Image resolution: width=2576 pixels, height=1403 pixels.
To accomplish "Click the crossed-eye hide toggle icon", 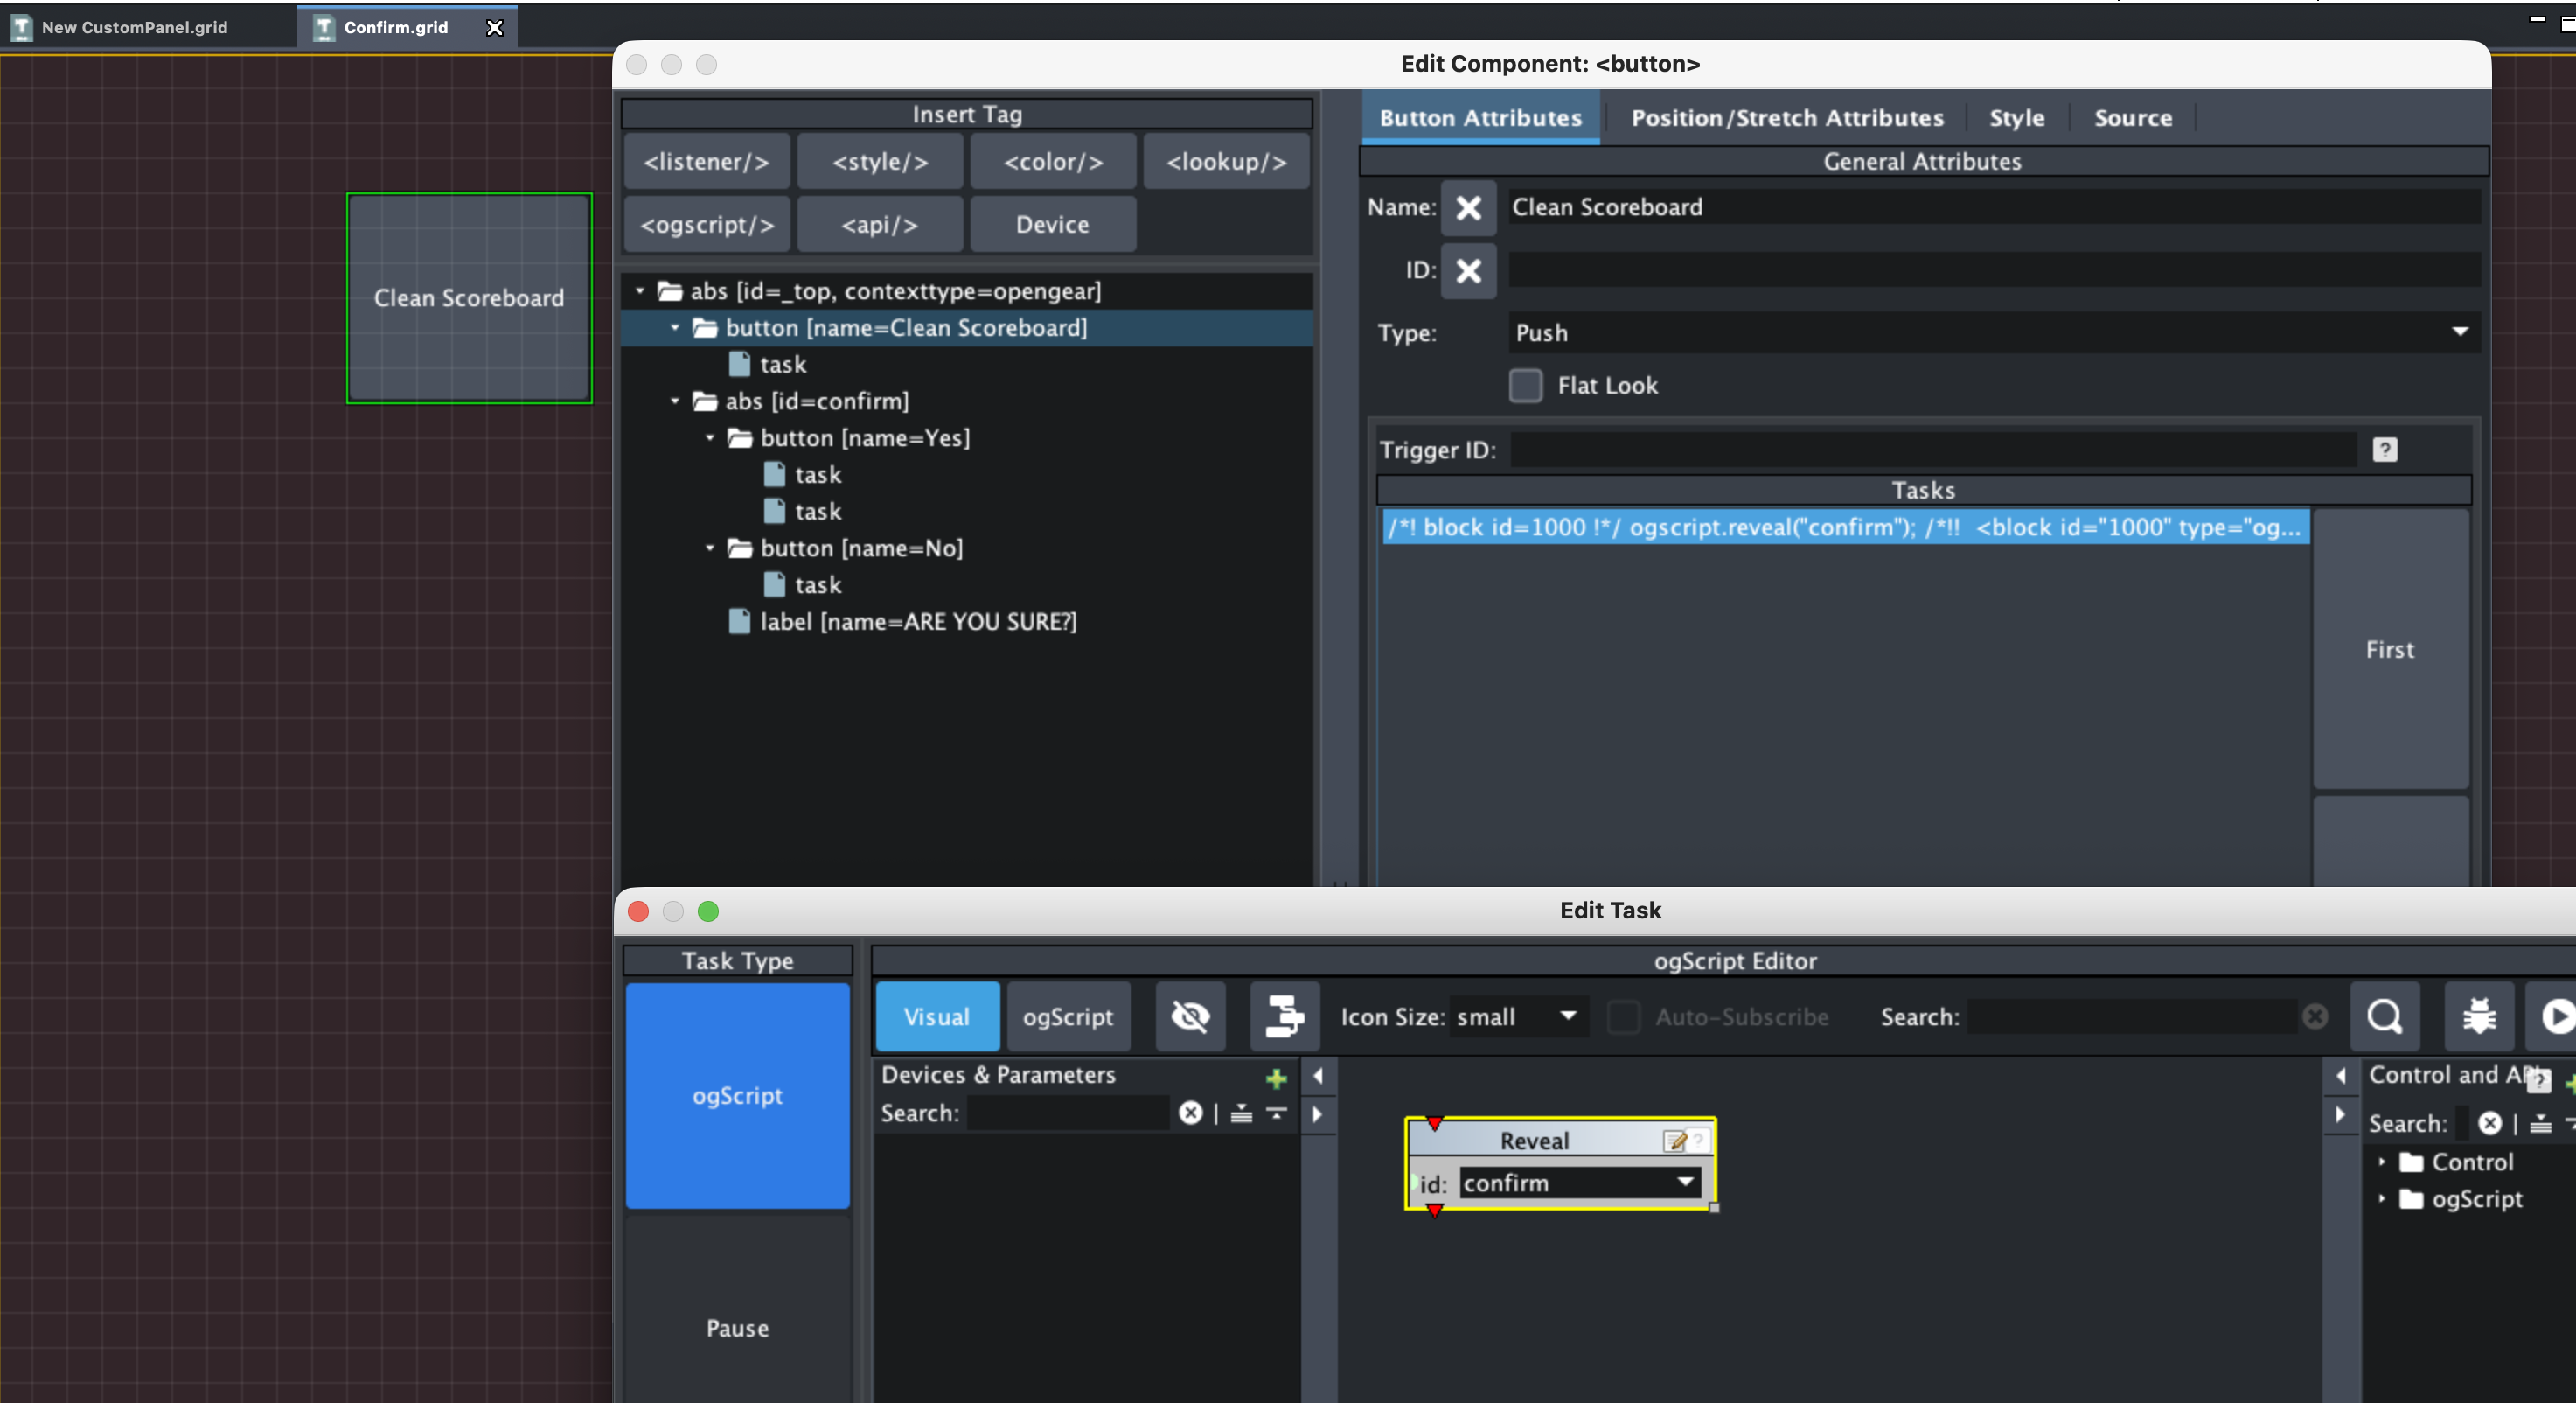I will coord(1190,1017).
